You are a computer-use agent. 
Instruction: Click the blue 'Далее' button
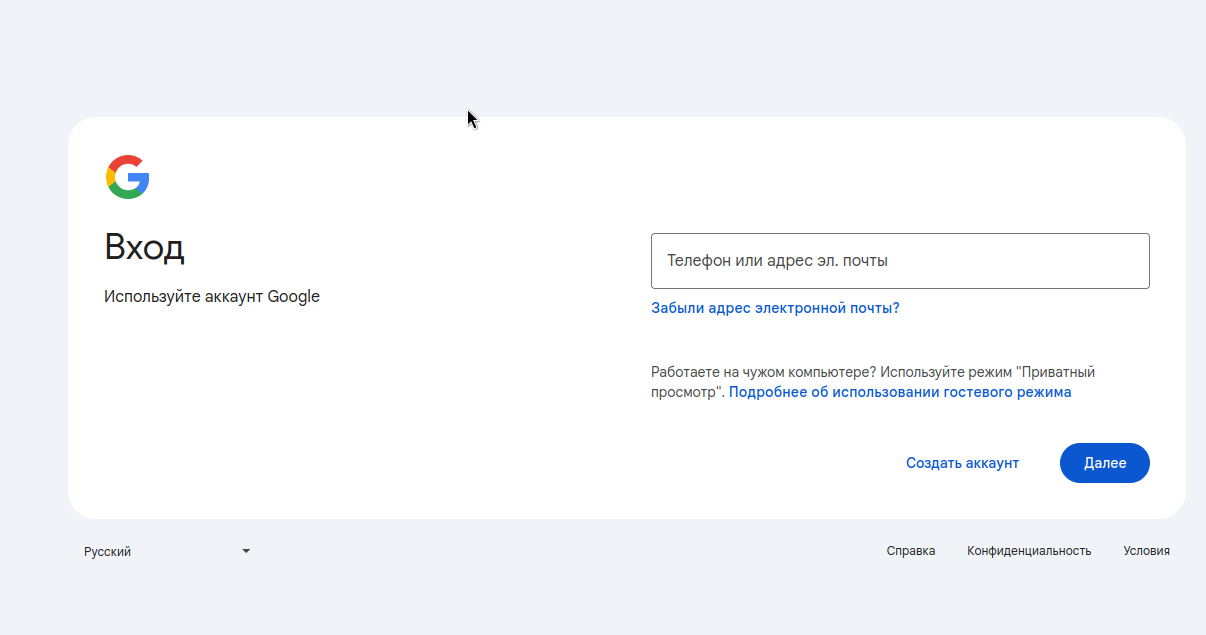pos(1105,463)
